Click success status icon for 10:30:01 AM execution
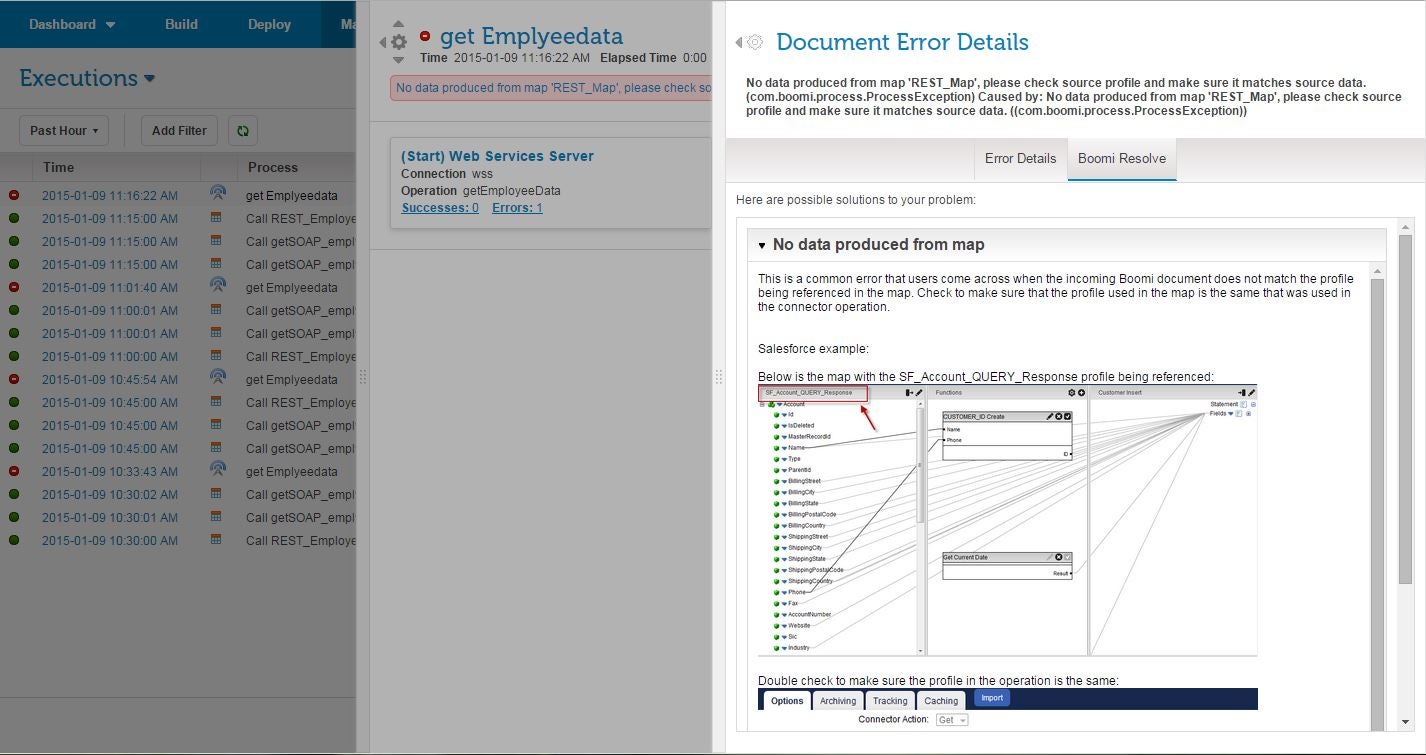The width and height of the screenshot is (1426, 755). click(14, 517)
